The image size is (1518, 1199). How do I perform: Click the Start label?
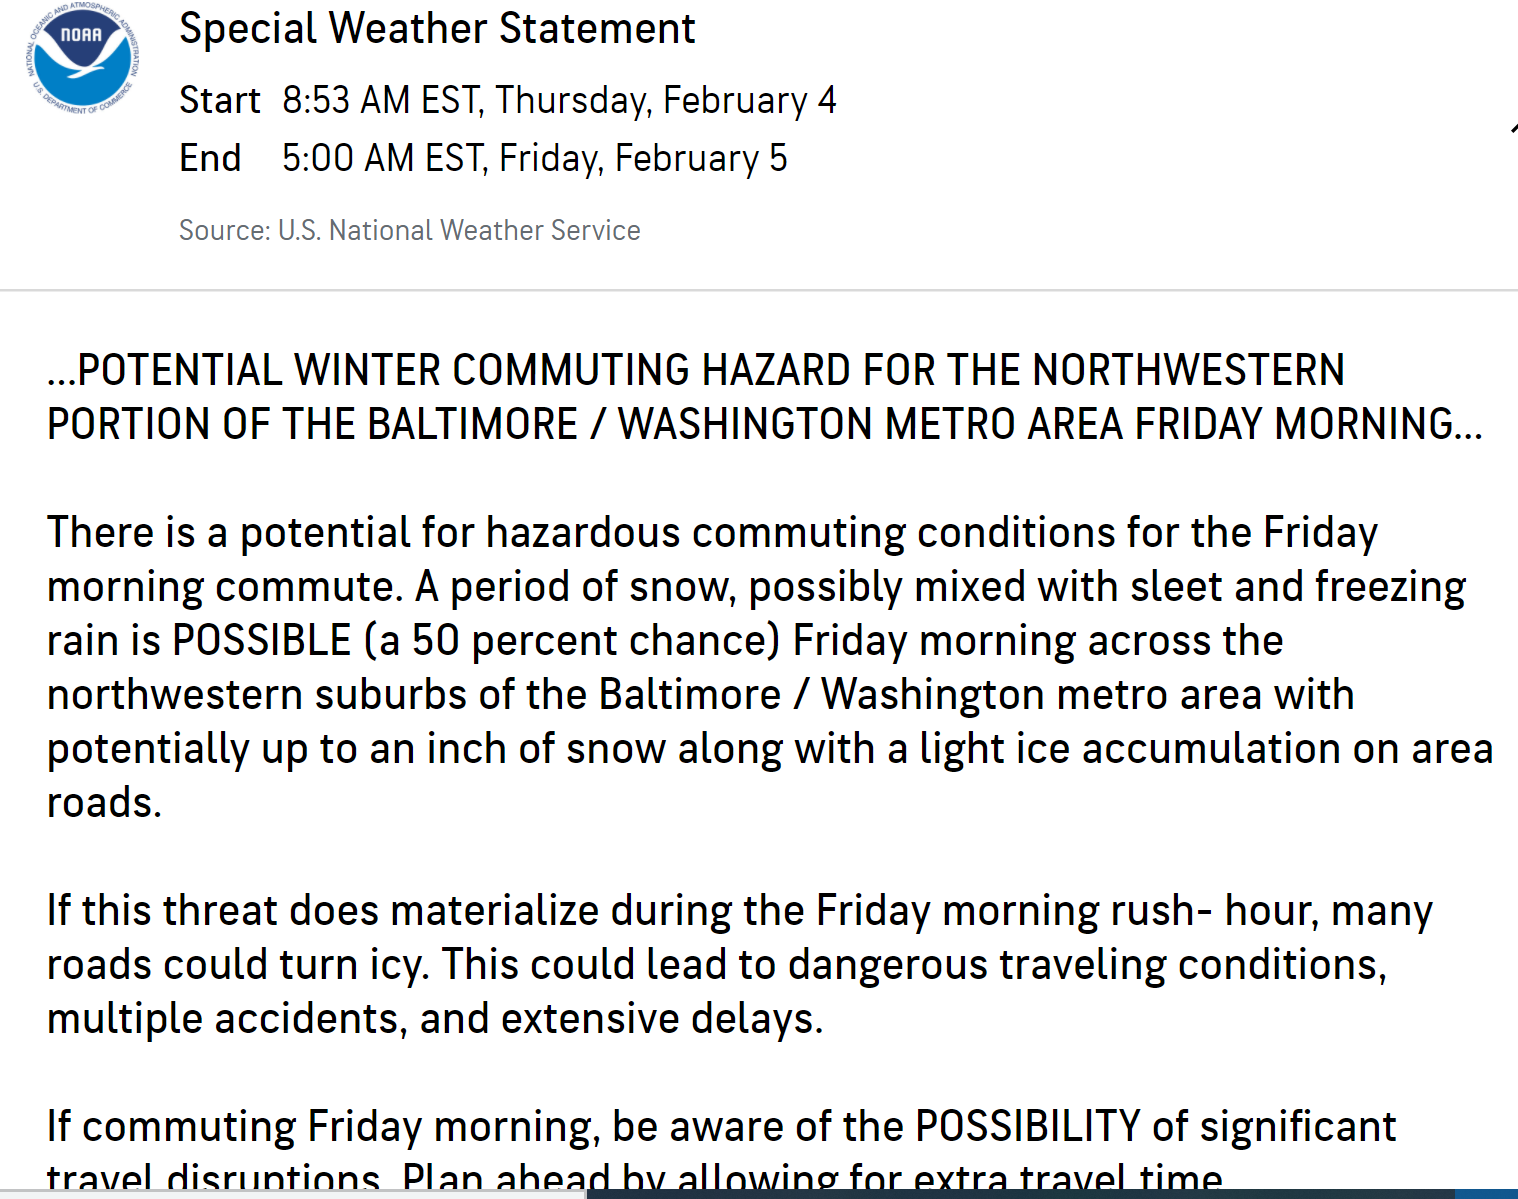pos(219,100)
